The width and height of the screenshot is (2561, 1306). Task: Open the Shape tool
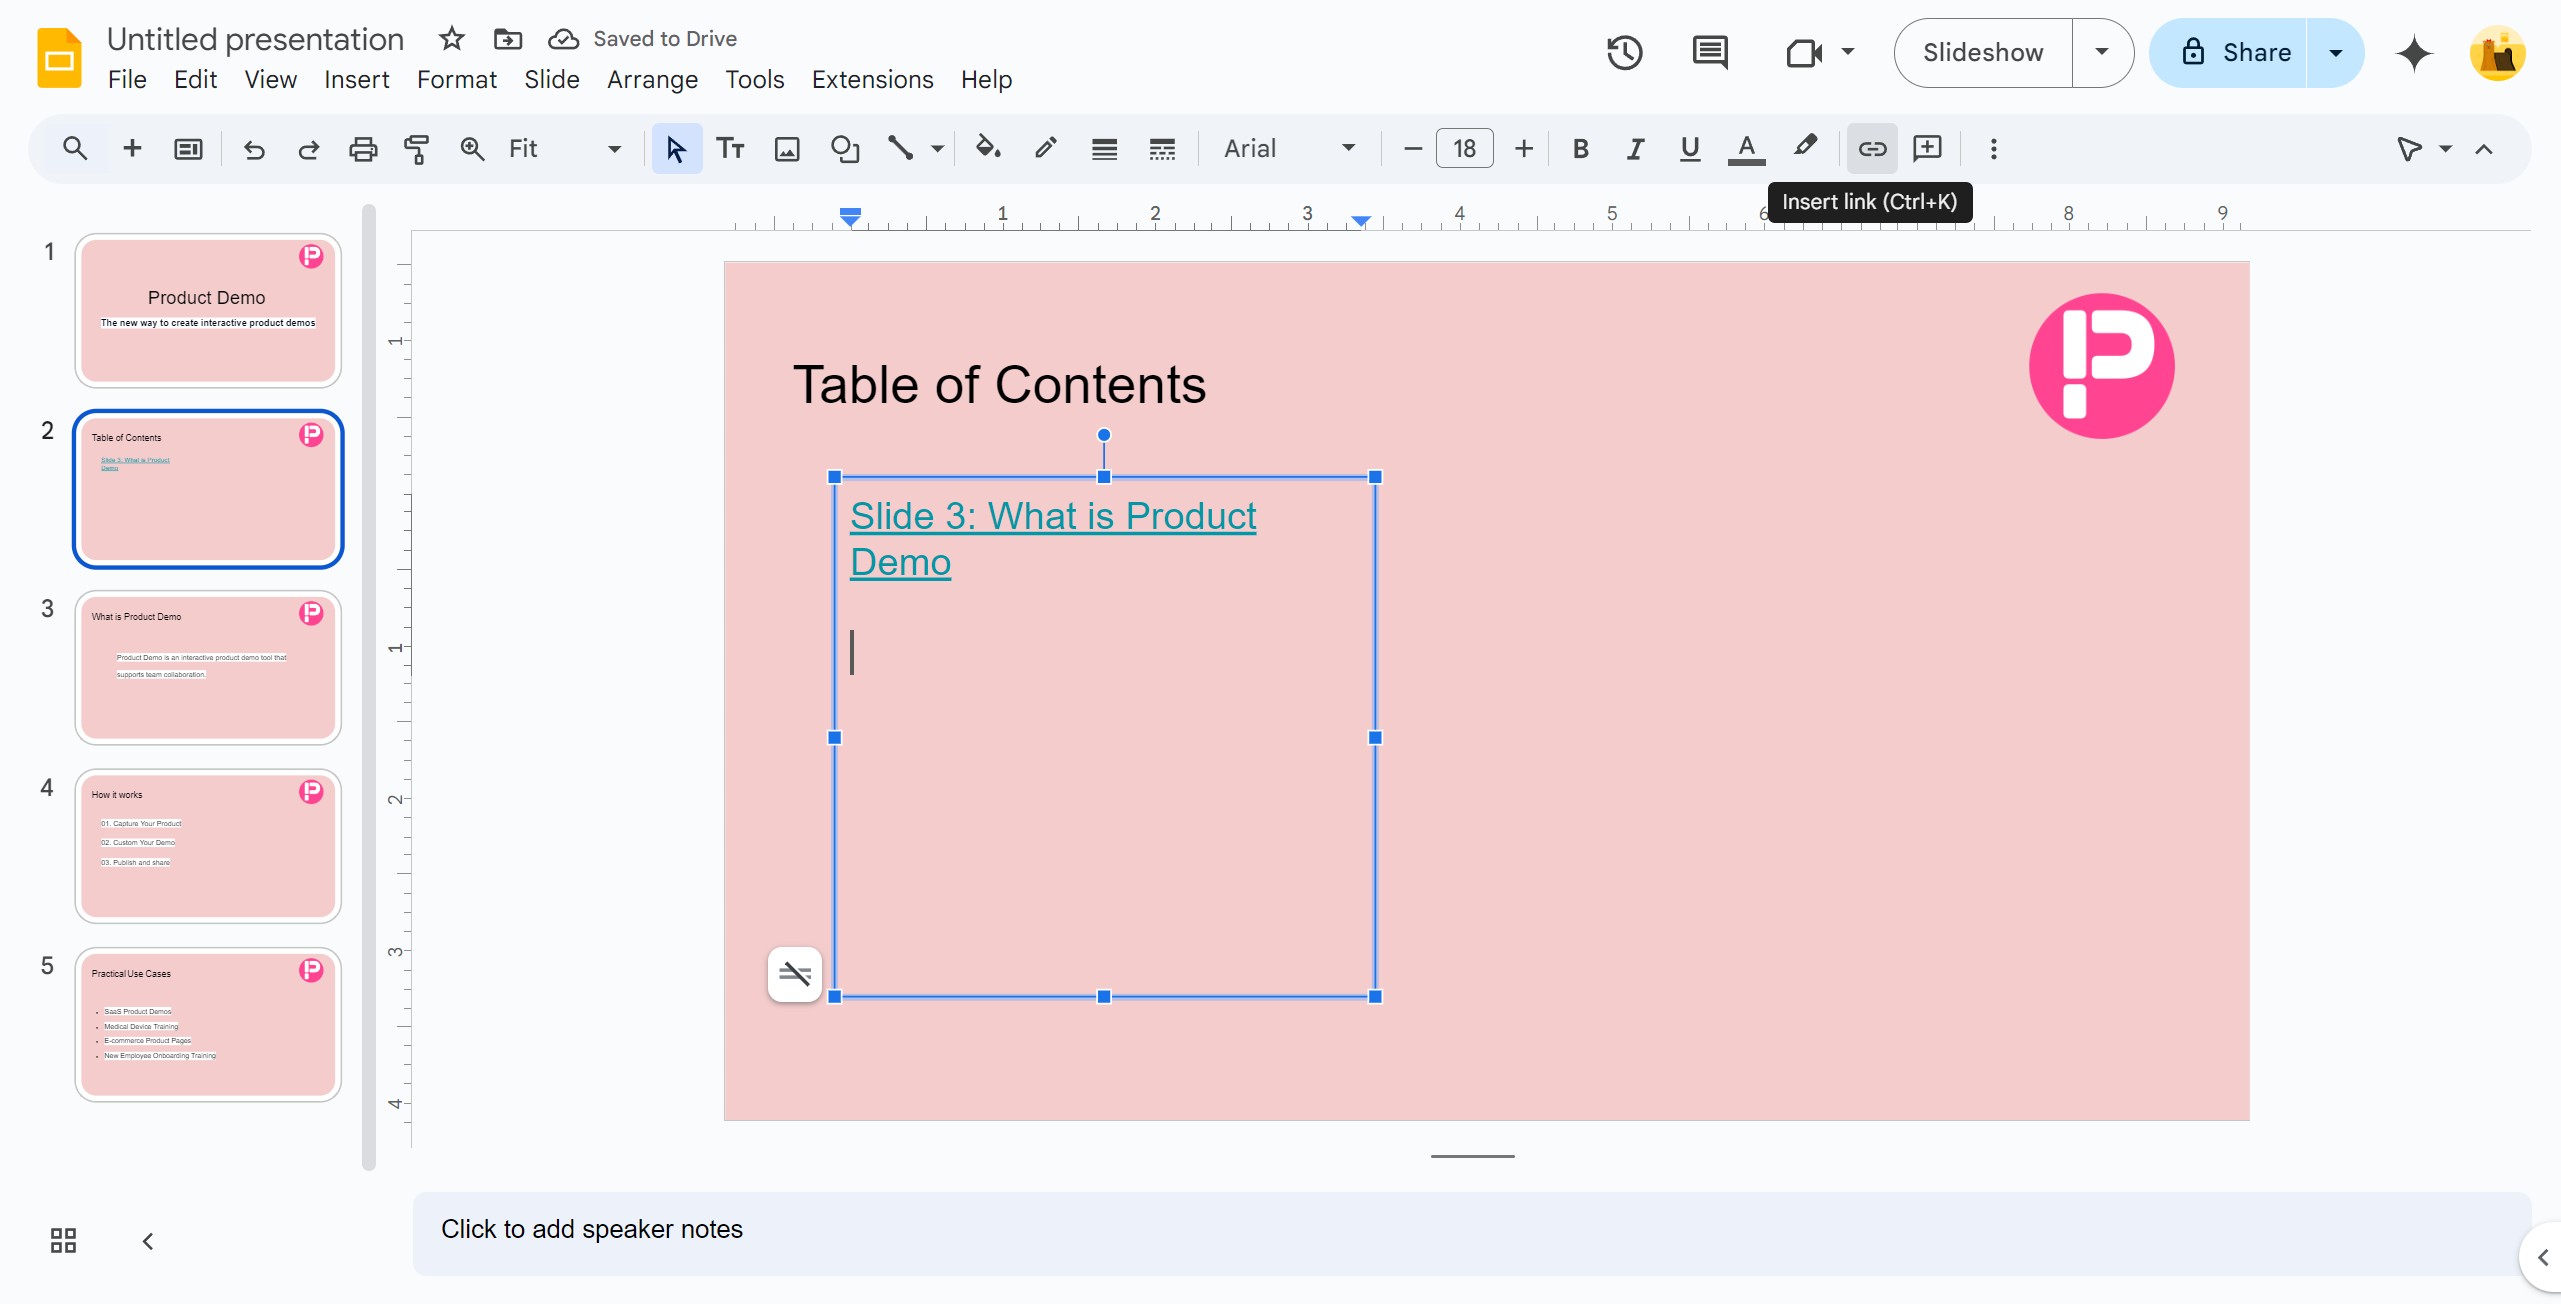coord(844,149)
